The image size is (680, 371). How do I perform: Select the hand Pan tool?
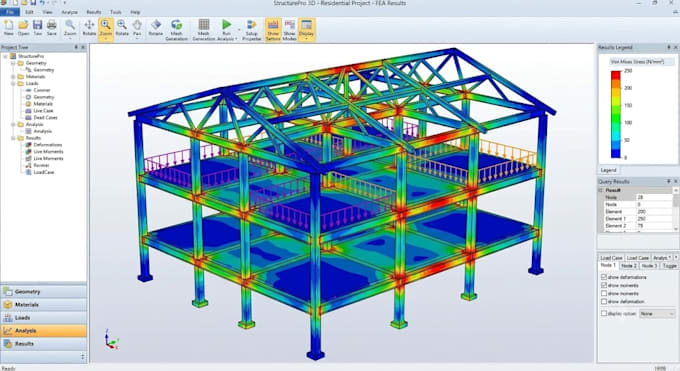click(x=137, y=25)
